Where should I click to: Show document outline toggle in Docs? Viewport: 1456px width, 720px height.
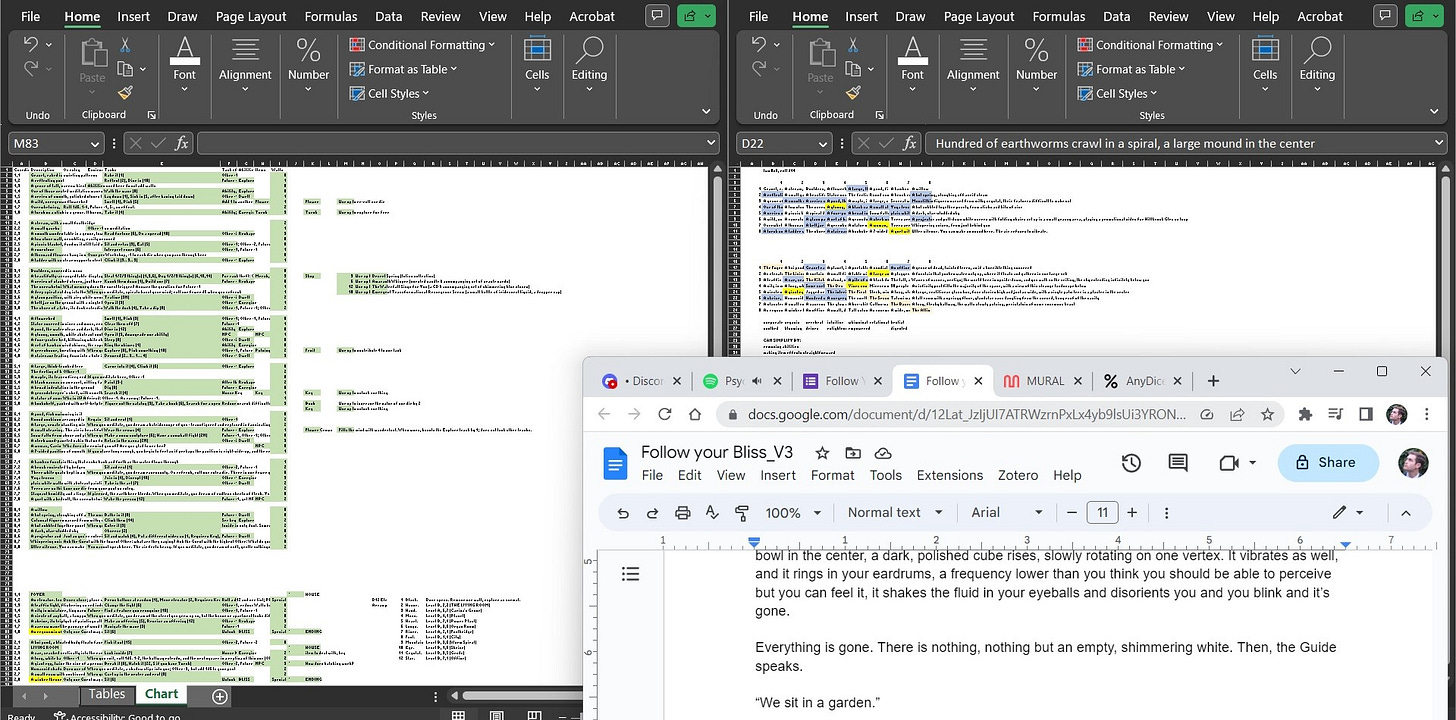[630, 573]
